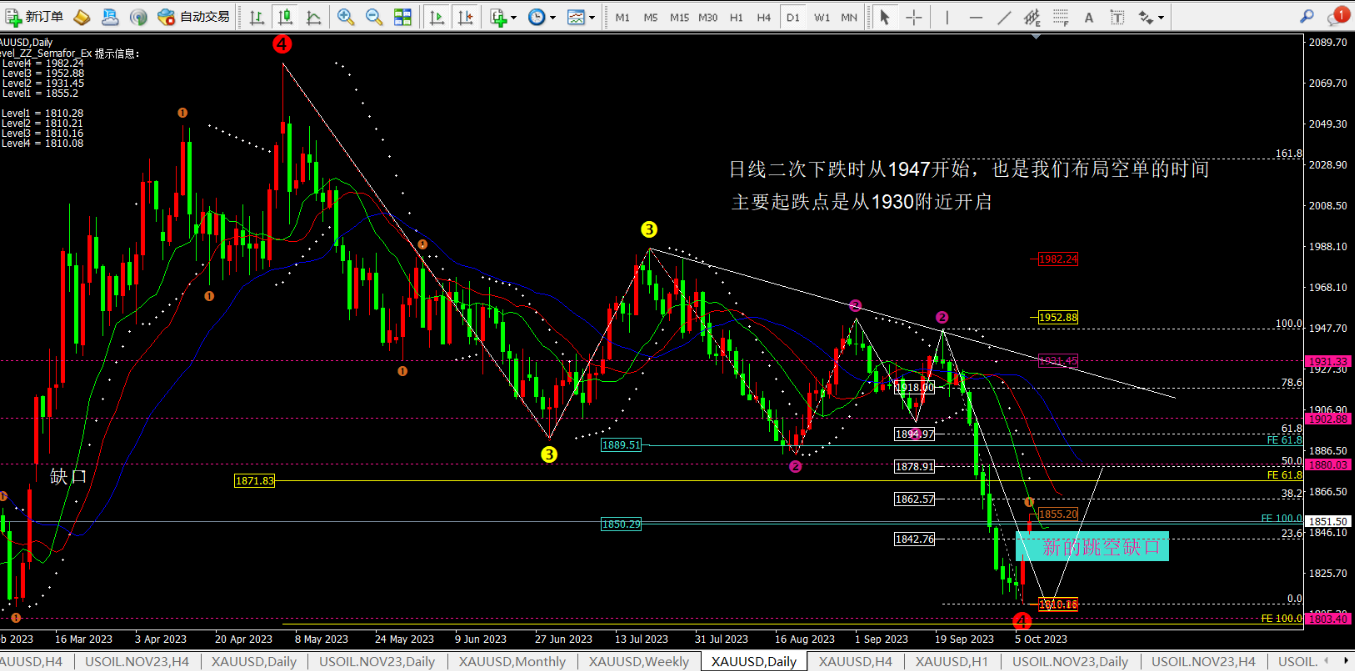Open the New Order (新订单) dialog
The image size is (1355, 671).
[35, 17]
